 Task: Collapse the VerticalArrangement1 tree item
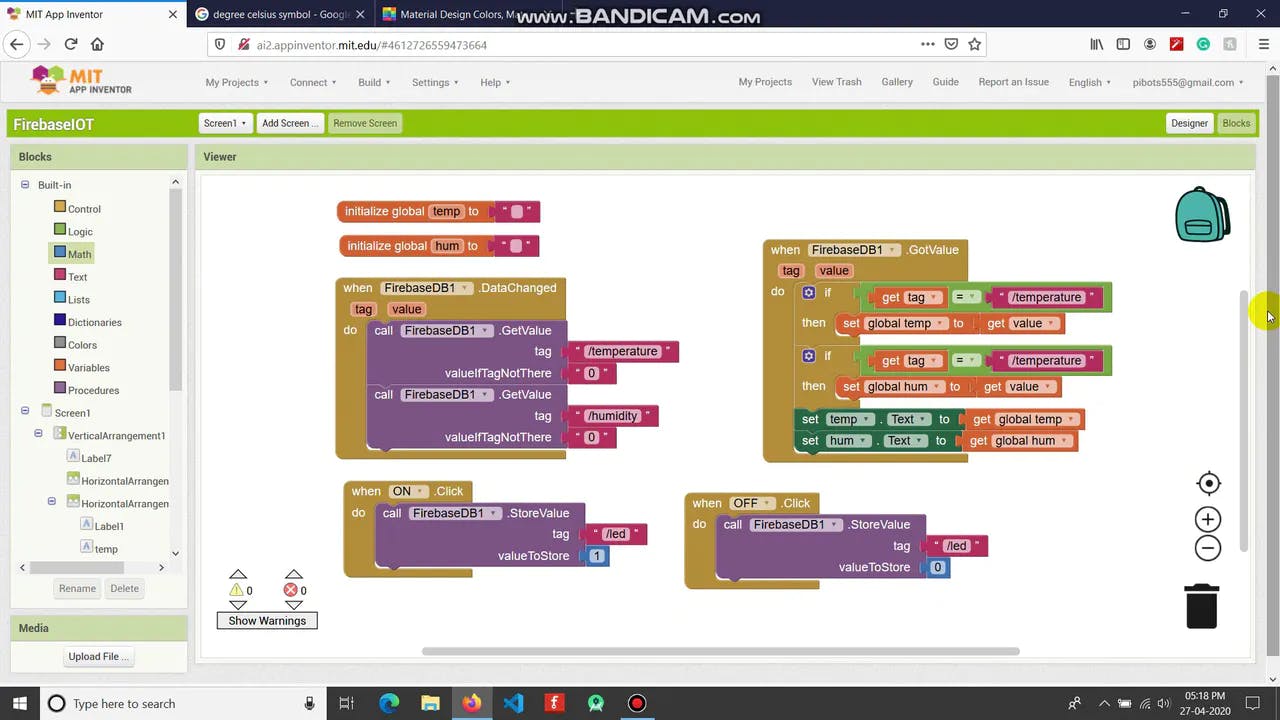tap(38, 435)
